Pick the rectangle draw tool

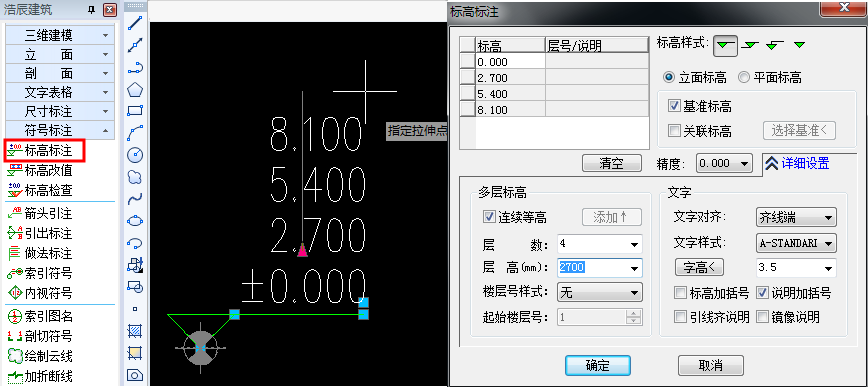pyautogui.click(x=135, y=111)
